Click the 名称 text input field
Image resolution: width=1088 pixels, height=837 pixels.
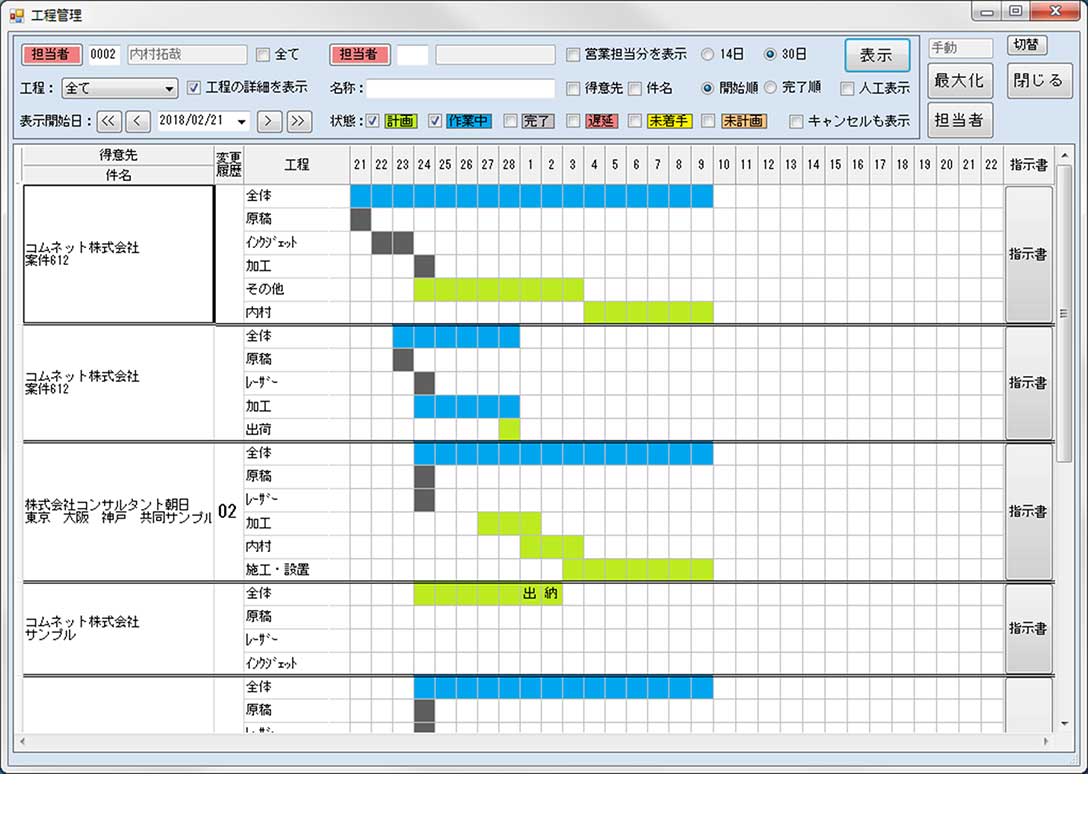pos(461,88)
